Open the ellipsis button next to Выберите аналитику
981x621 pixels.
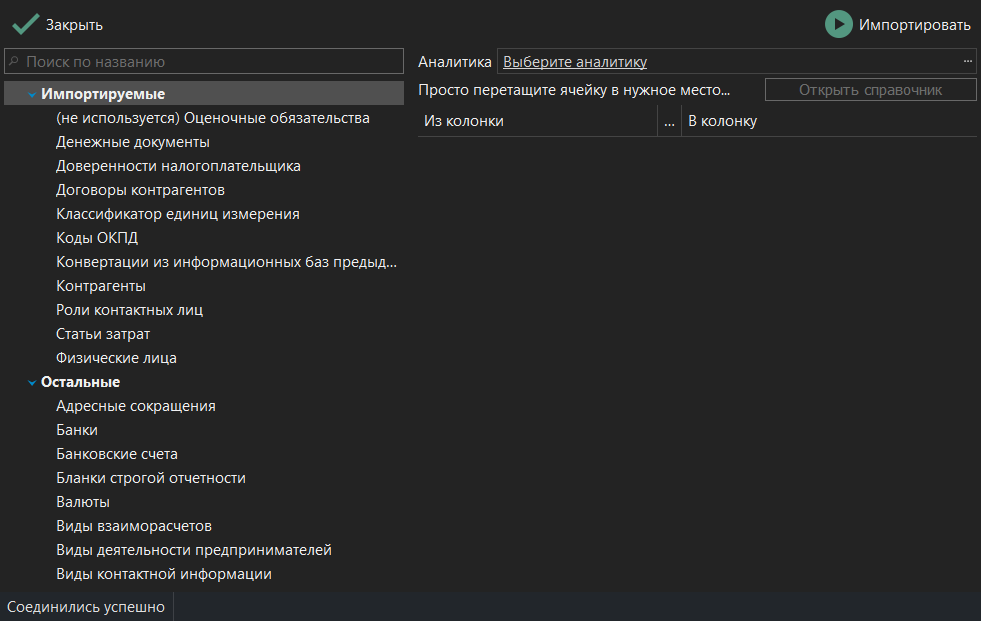coord(967,61)
